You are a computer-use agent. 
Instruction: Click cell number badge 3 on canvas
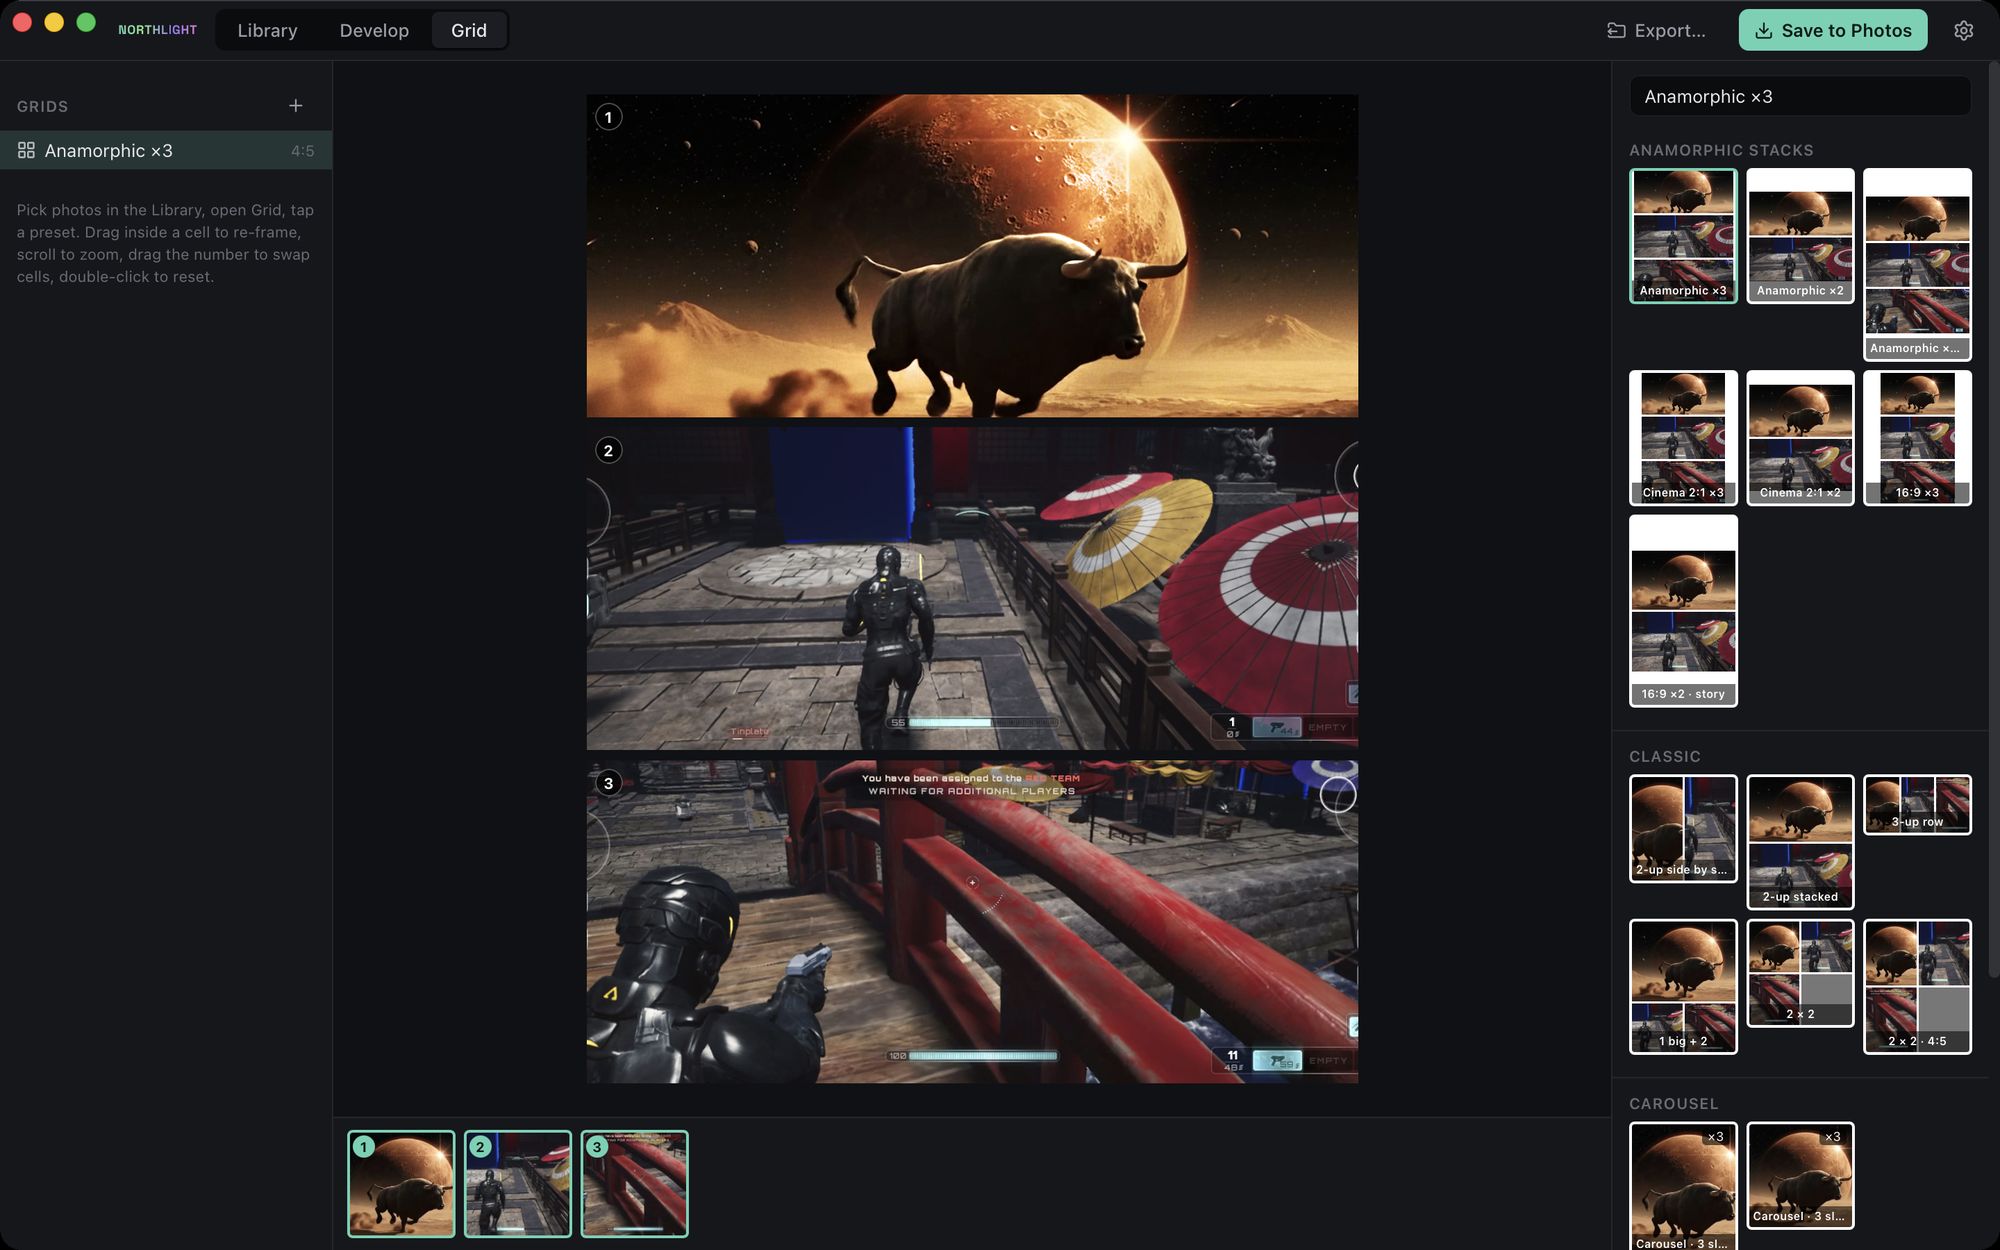click(x=608, y=783)
